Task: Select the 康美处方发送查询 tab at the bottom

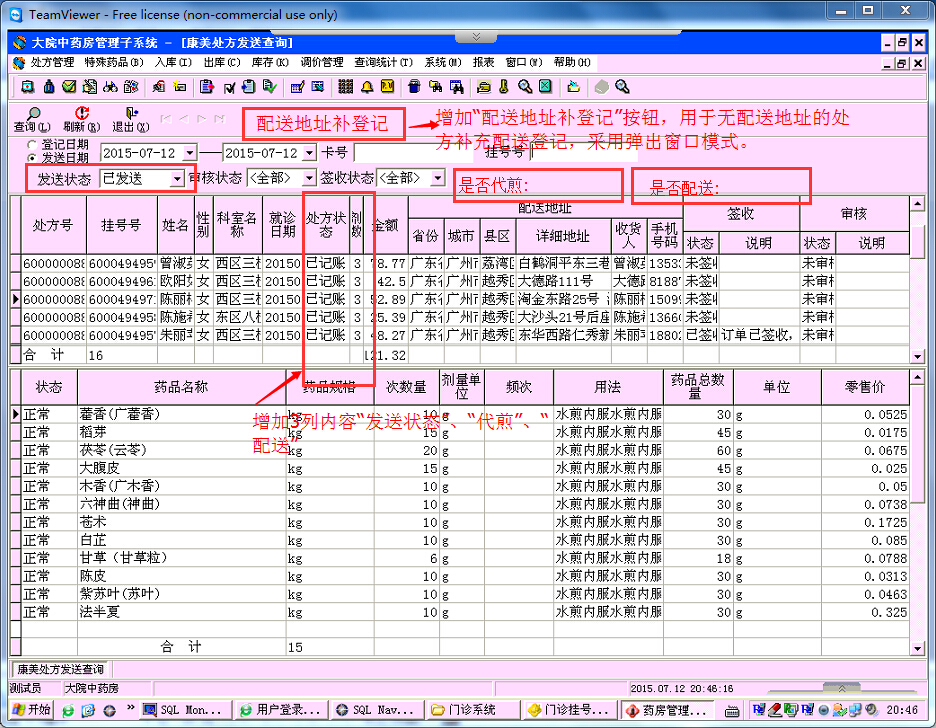Action: pos(60,669)
